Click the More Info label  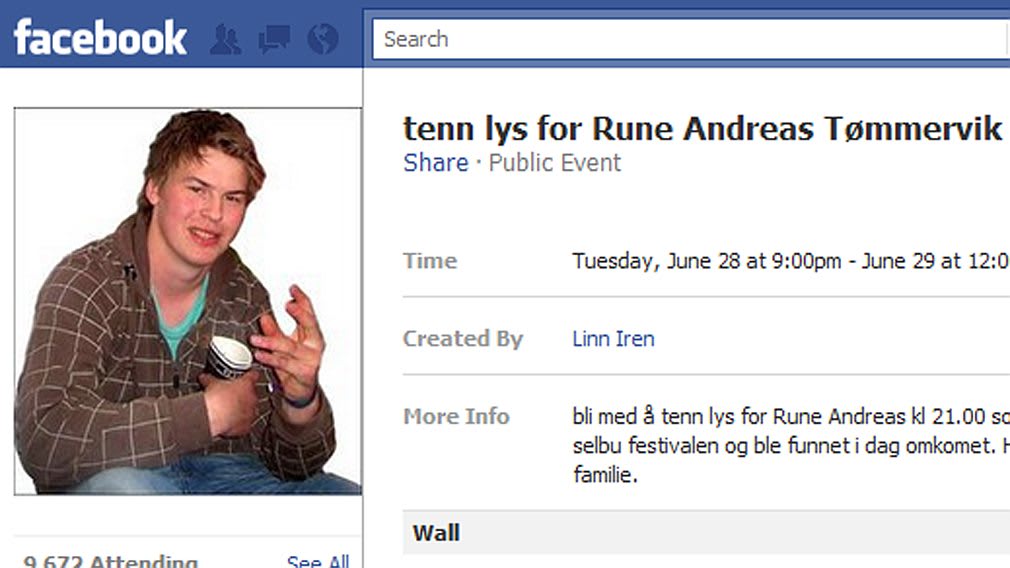click(x=456, y=416)
